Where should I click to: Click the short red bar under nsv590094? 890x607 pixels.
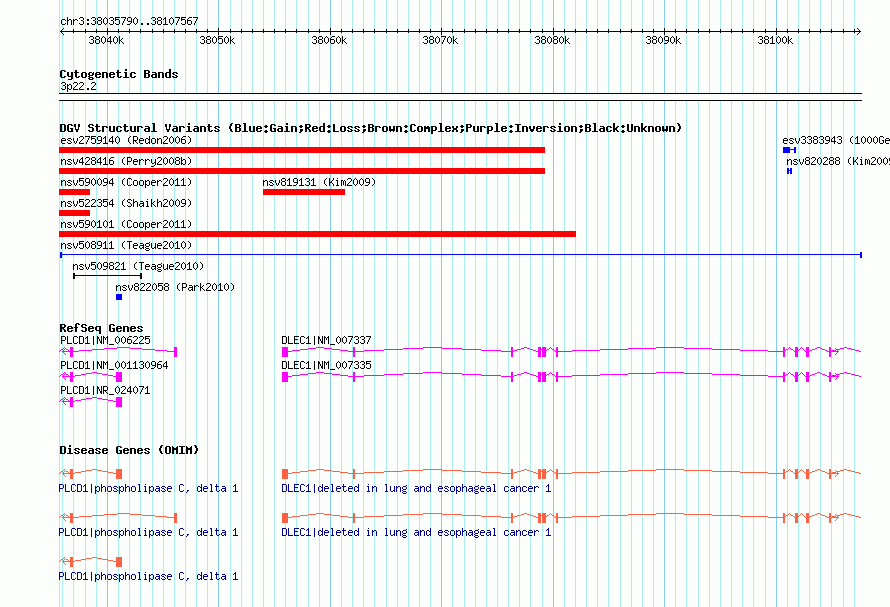74,192
